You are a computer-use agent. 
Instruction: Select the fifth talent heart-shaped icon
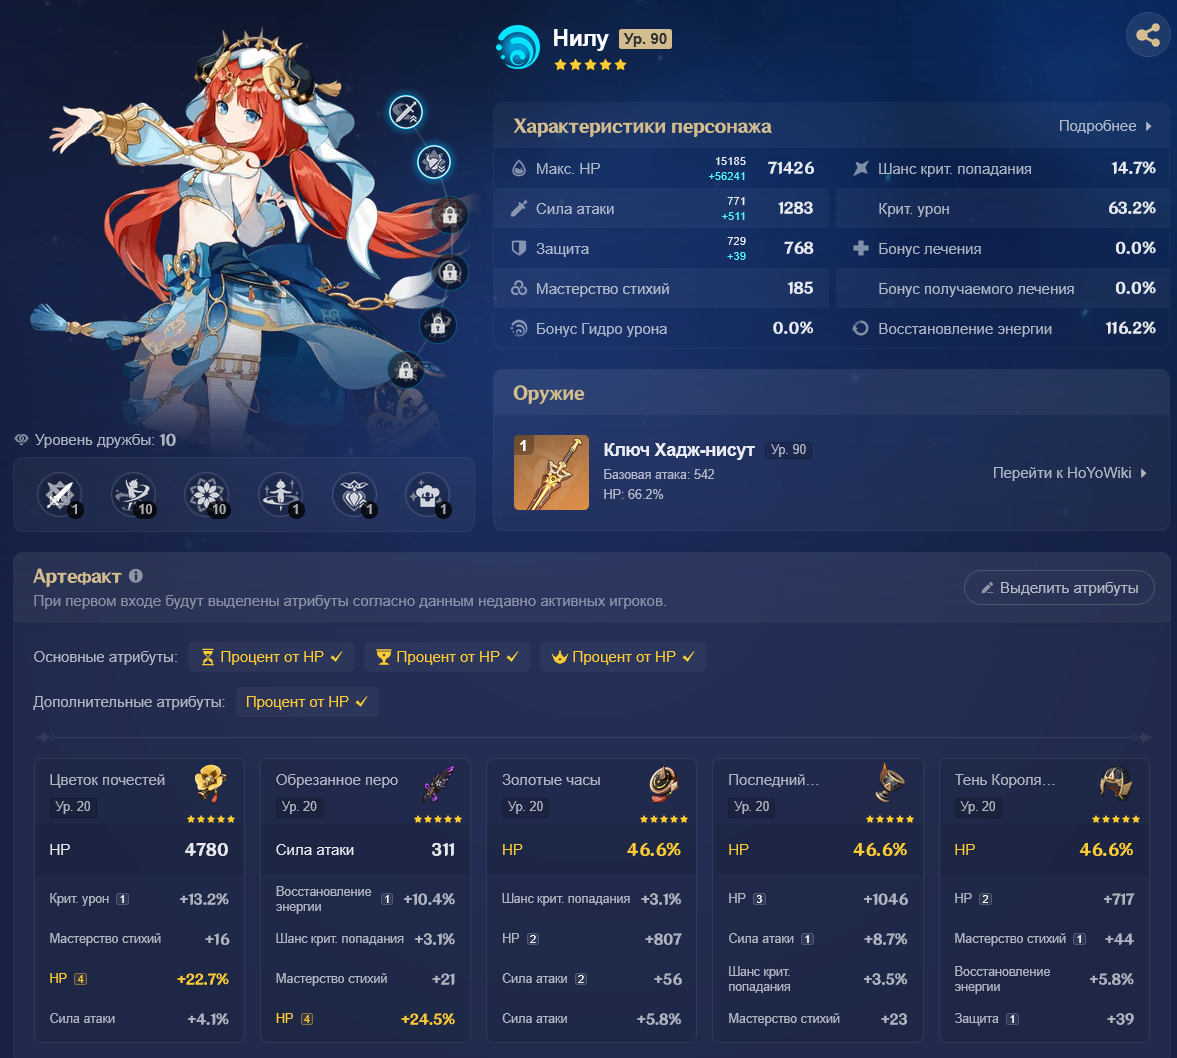point(354,495)
